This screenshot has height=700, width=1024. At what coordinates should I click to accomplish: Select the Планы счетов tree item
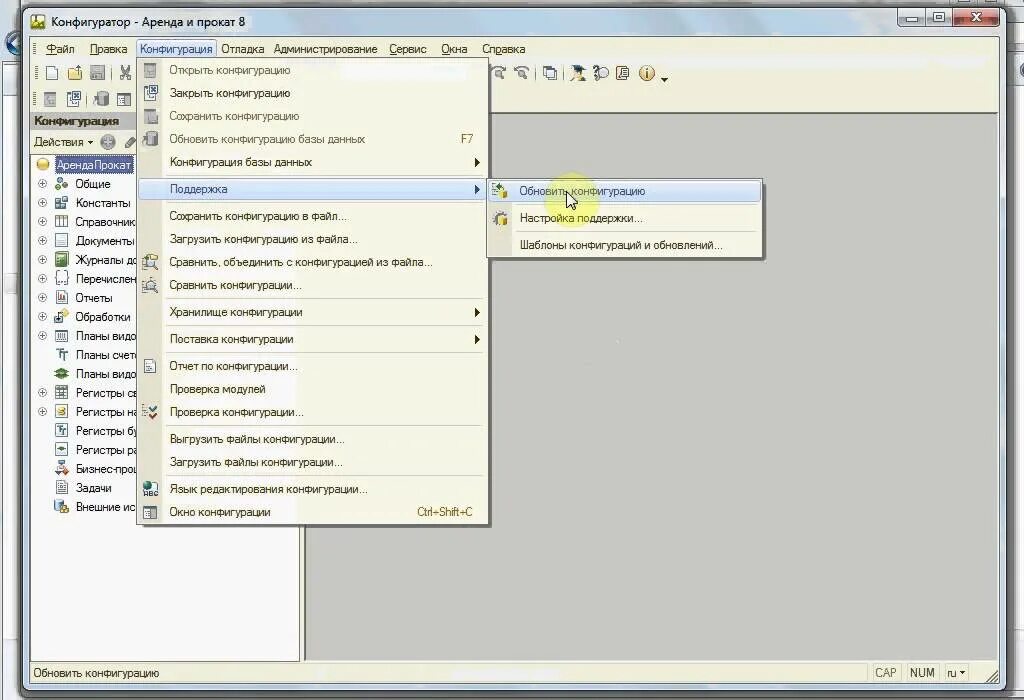click(x=105, y=355)
